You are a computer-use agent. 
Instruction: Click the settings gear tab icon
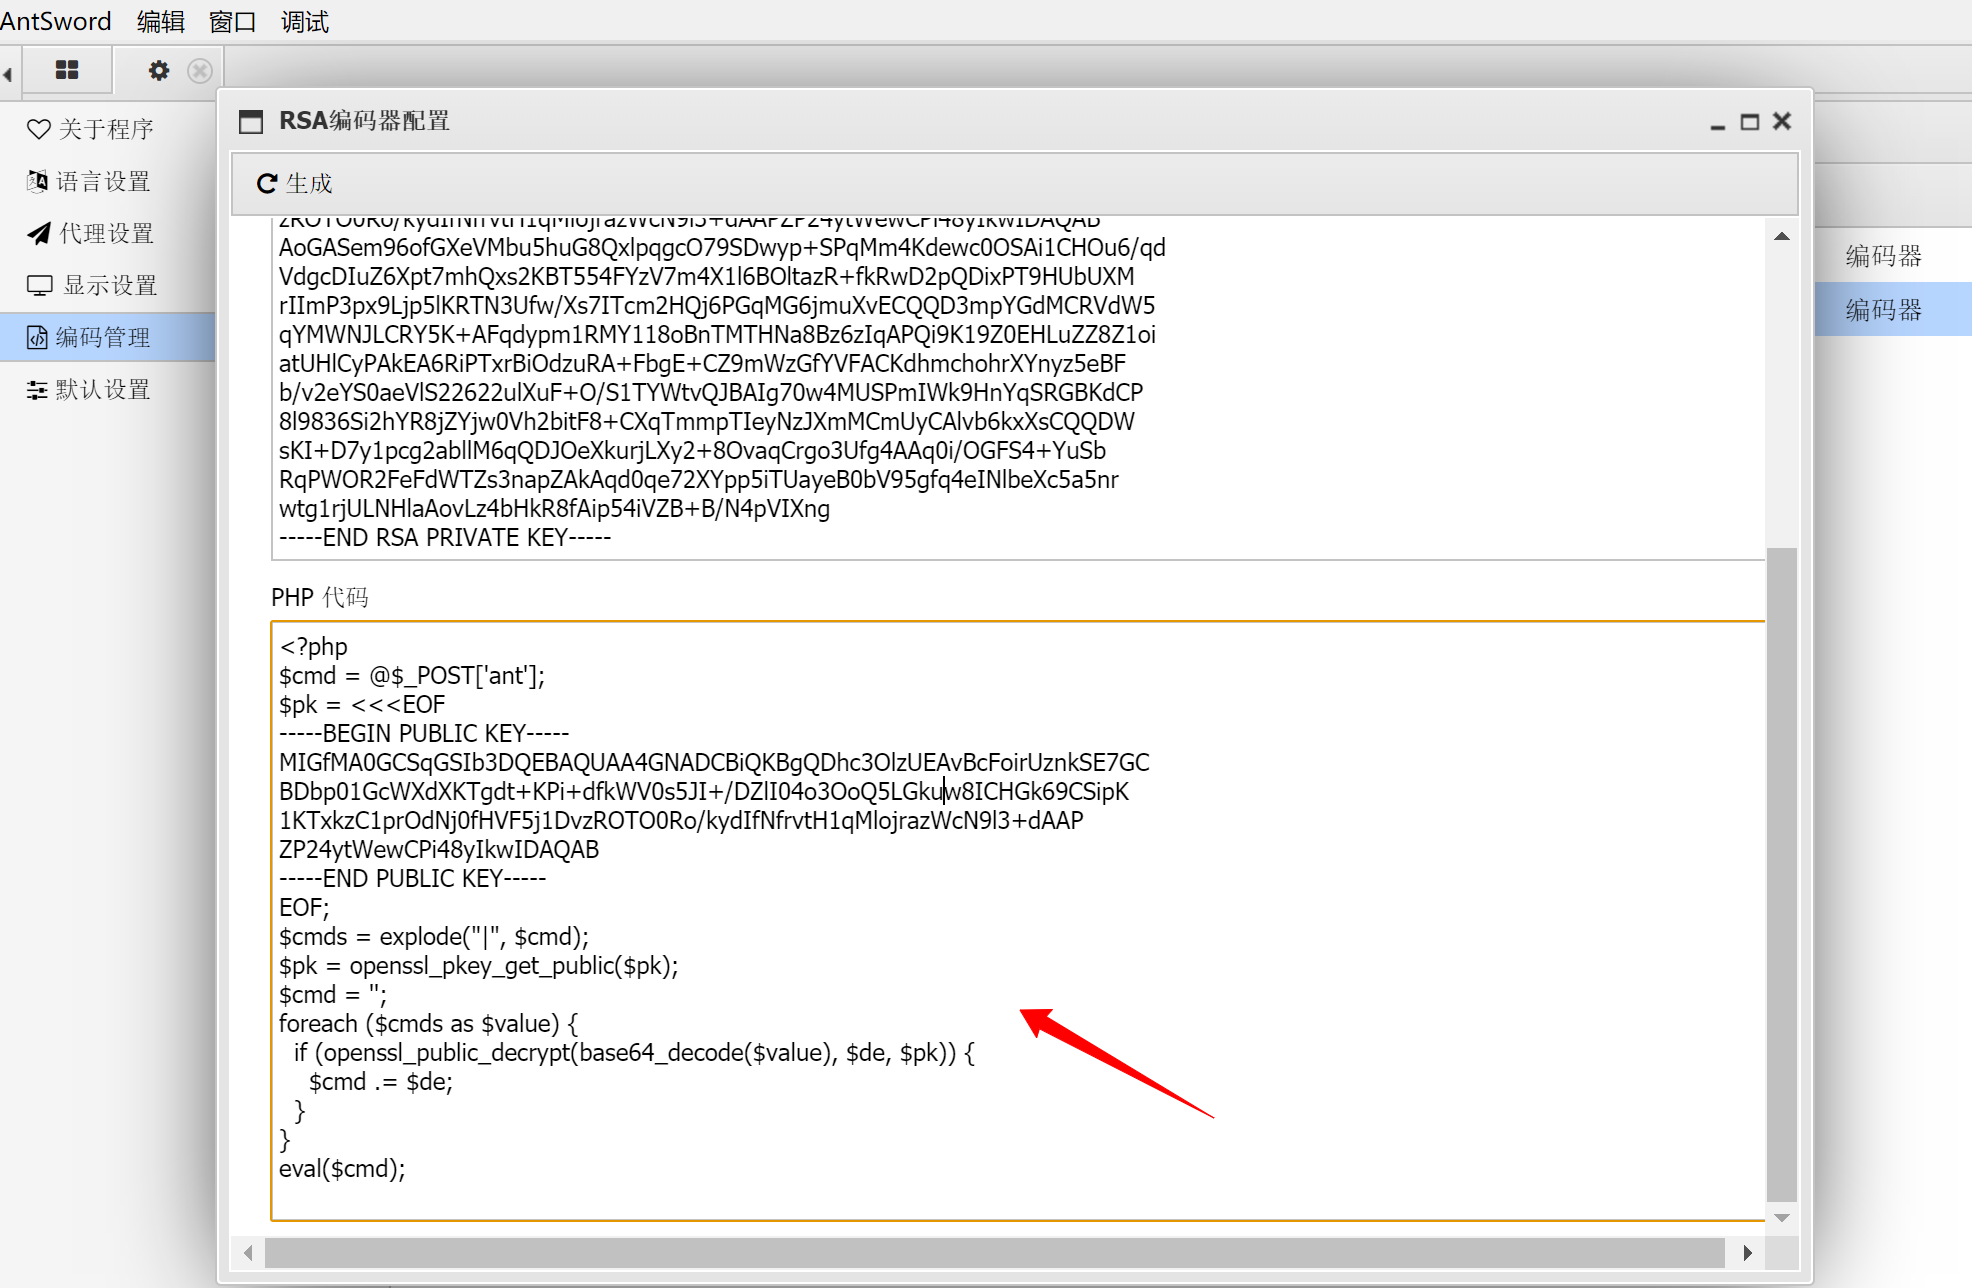tap(158, 70)
